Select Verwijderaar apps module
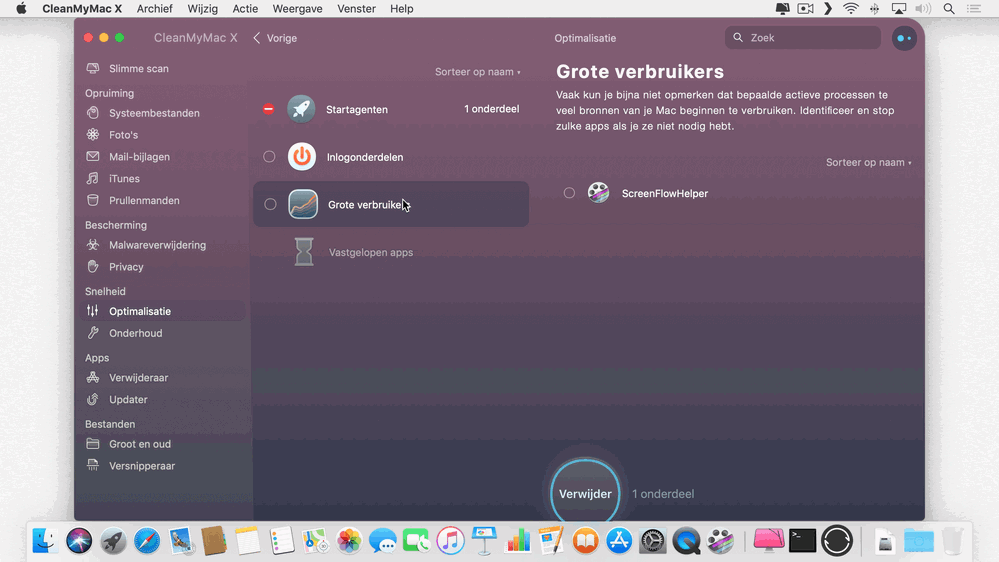 [138, 378]
